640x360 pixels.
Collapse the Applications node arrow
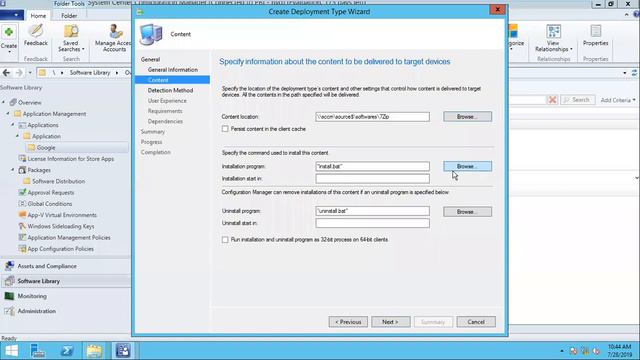click(x=13, y=124)
